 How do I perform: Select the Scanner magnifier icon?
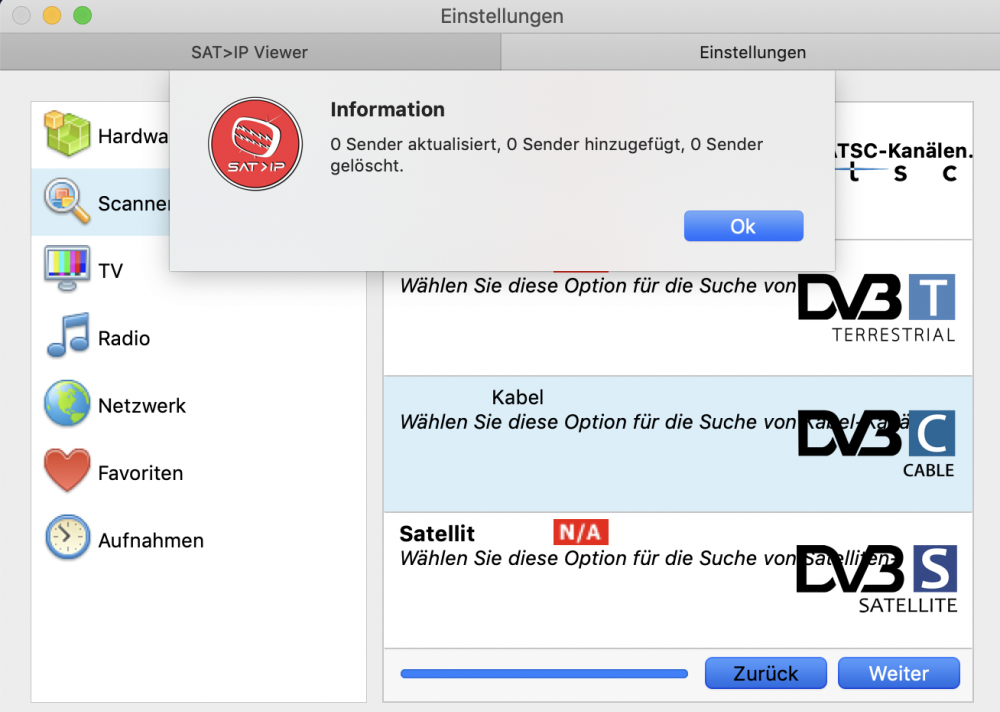click(x=67, y=201)
